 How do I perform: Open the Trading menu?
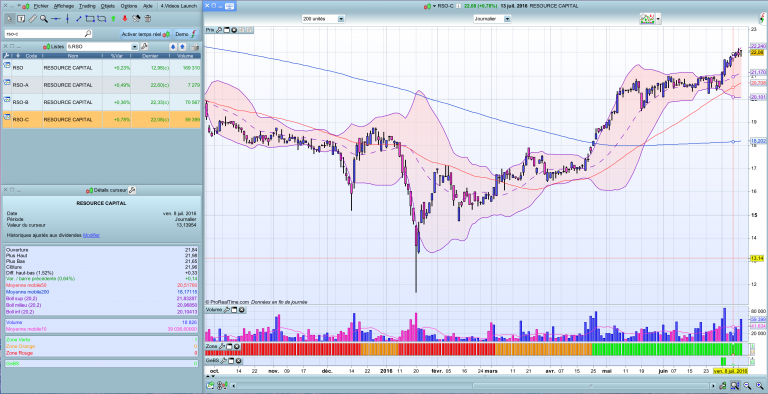pyautogui.click(x=87, y=6)
